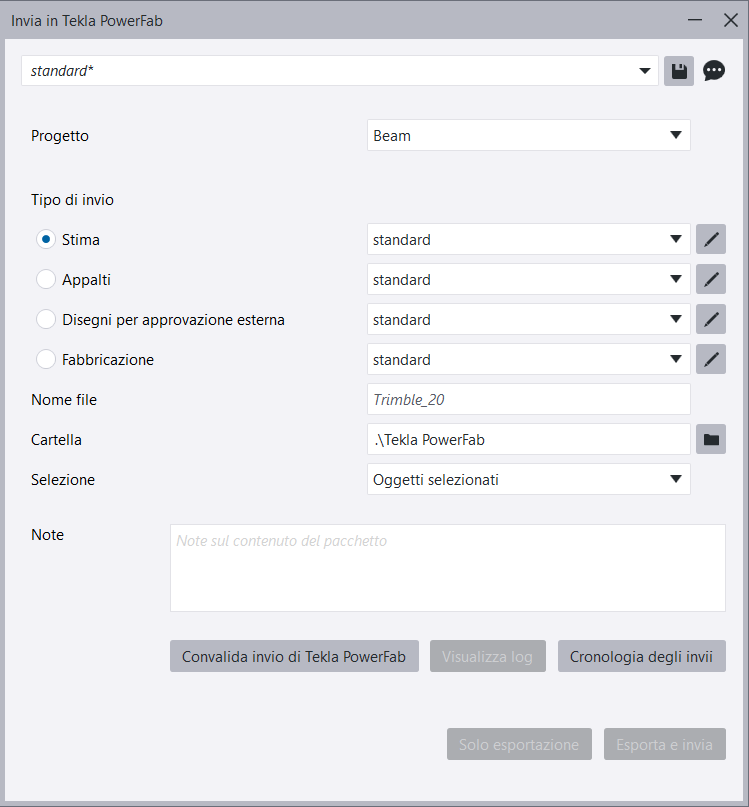749x807 pixels.
Task: Choose the Appalti radio option
Action: 46,280
